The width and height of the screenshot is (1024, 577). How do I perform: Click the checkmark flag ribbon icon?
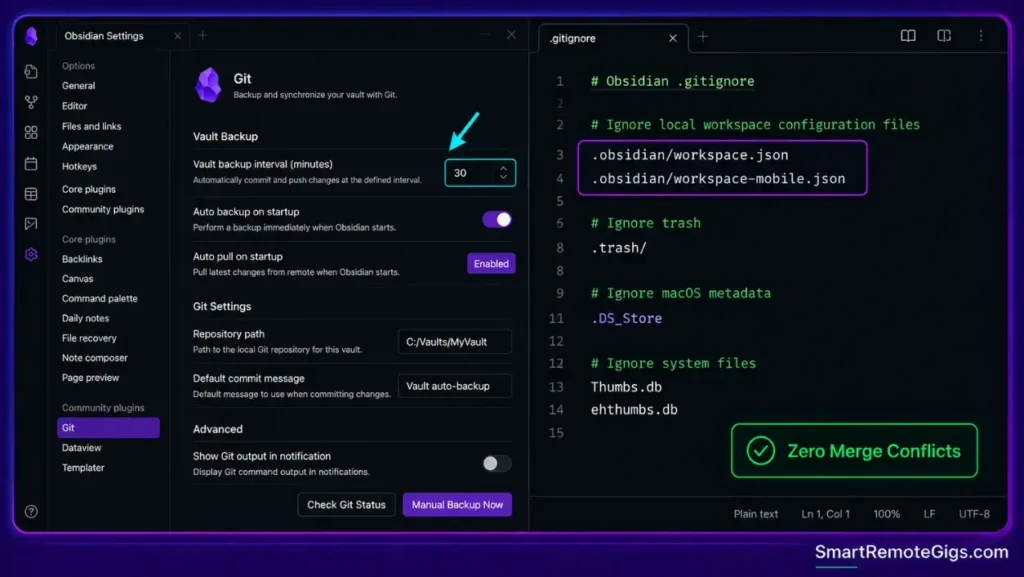coord(31,224)
